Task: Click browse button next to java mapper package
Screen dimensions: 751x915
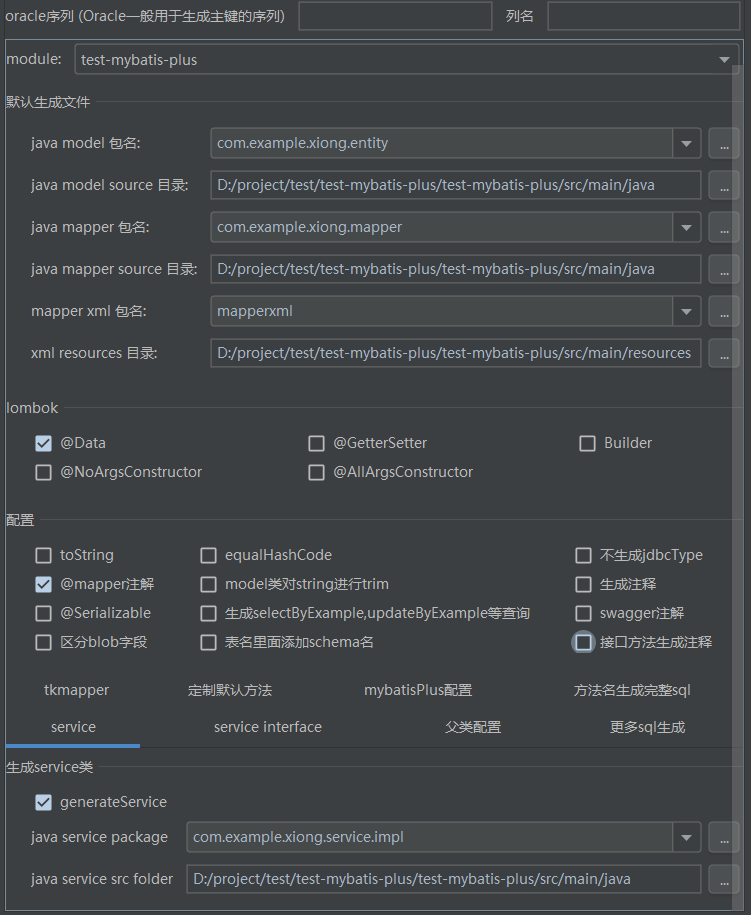Action: (x=723, y=227)
